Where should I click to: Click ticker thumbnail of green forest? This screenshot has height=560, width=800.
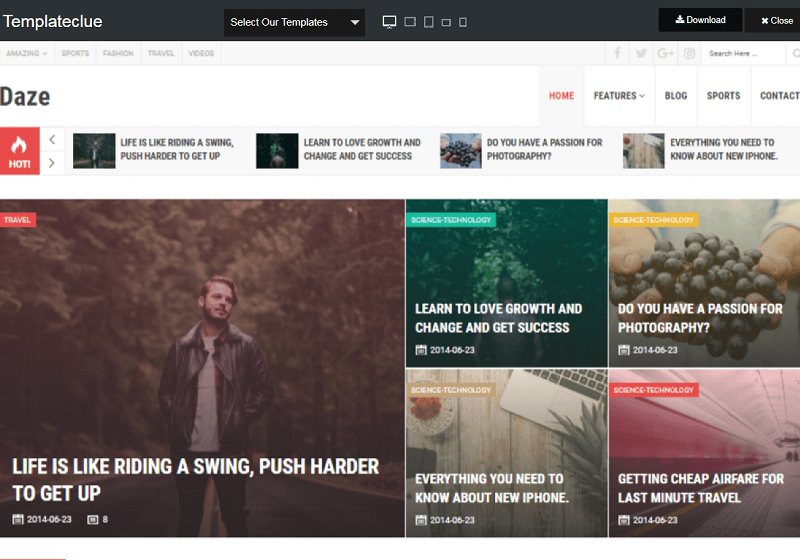point(277,151)
